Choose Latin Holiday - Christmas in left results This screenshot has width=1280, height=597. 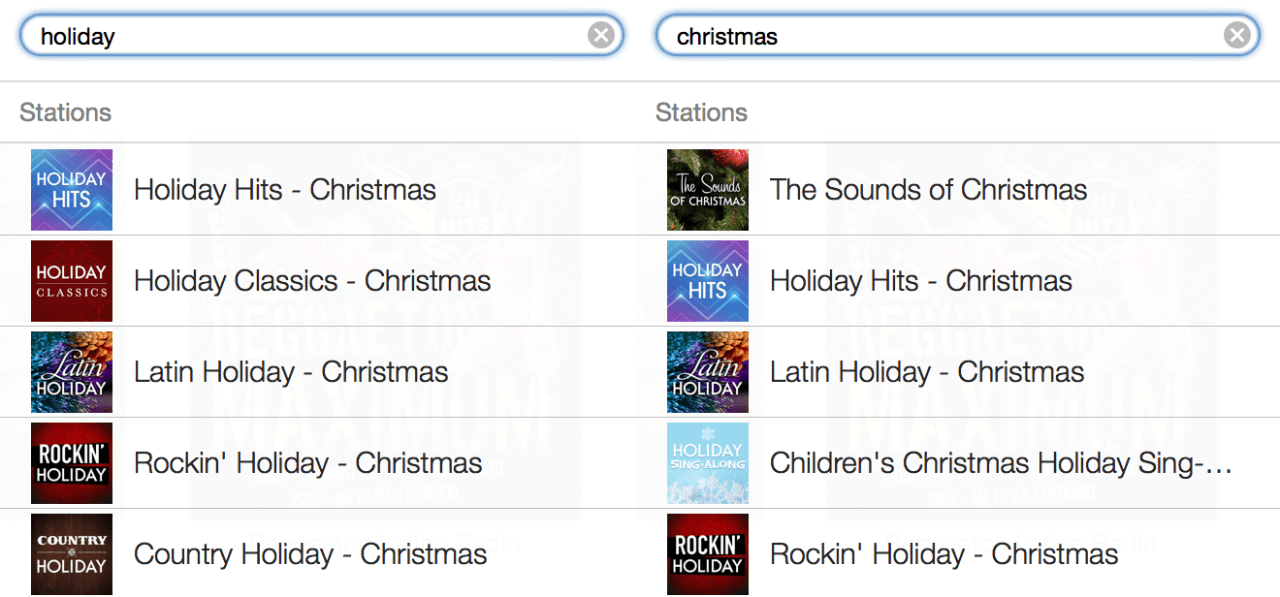tap(291, 372)
